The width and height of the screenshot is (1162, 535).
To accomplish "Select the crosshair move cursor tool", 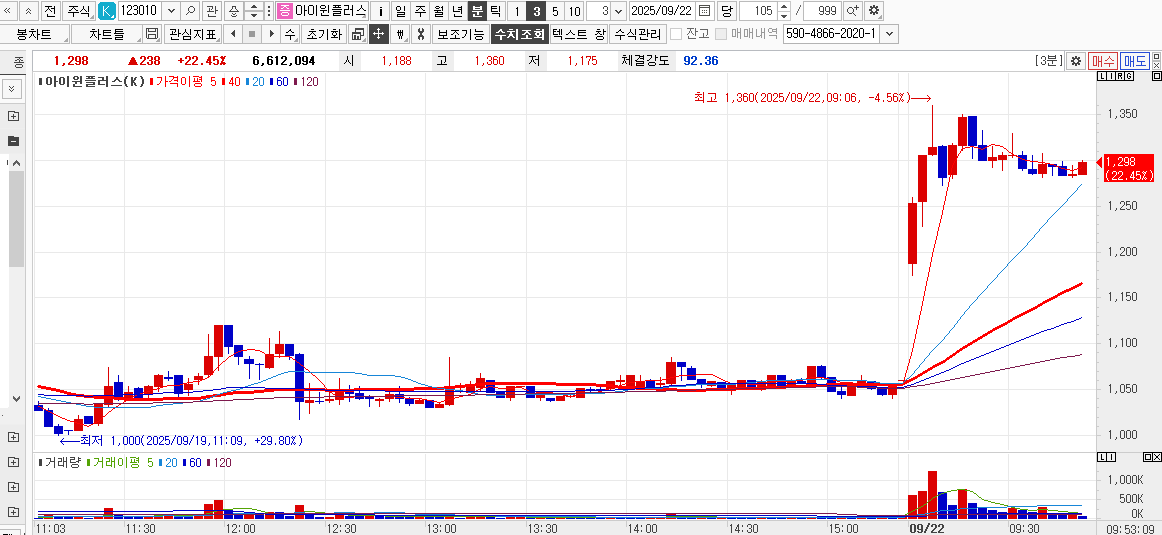I will (x=378, y=34).
